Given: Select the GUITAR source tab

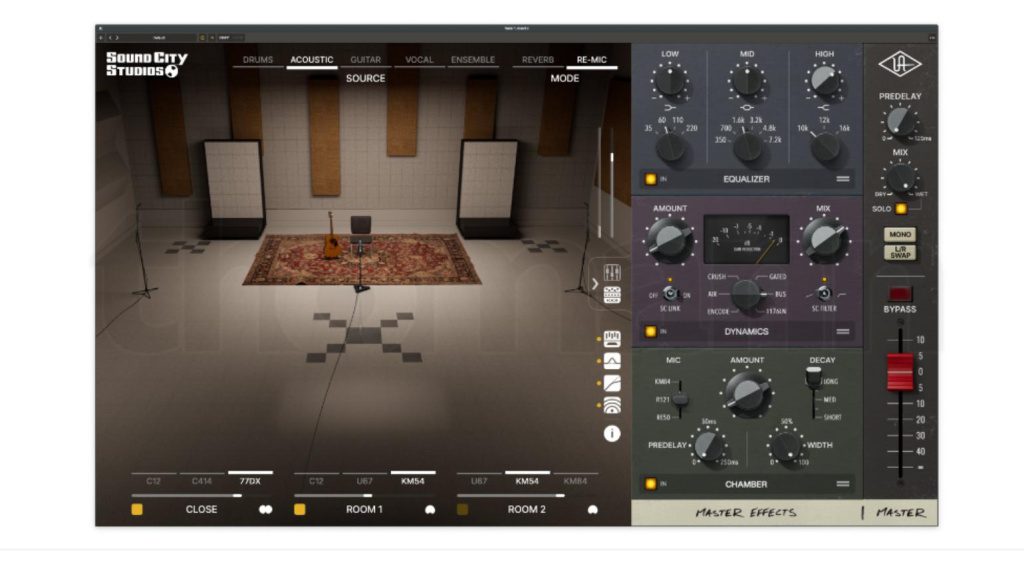Looking at the screenshot, I should (366, 59).
